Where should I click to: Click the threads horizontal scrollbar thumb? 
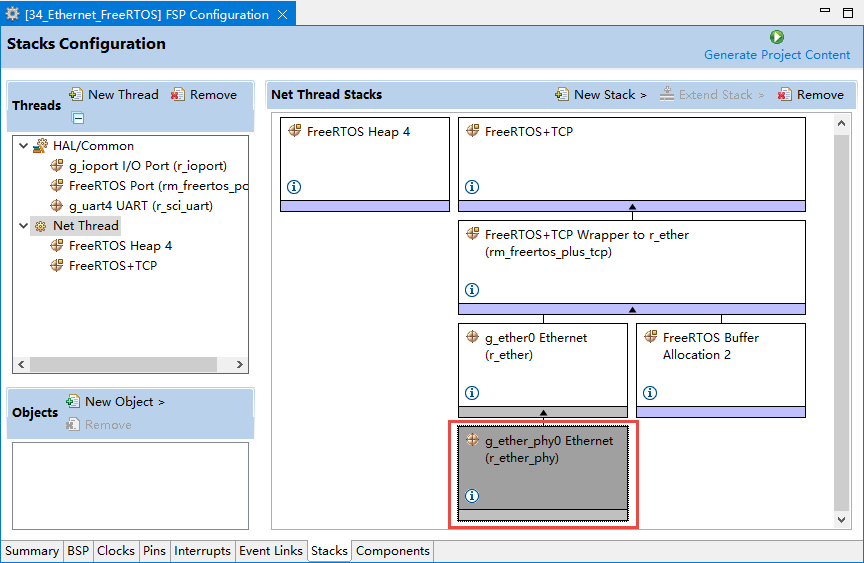click(123, 364)
